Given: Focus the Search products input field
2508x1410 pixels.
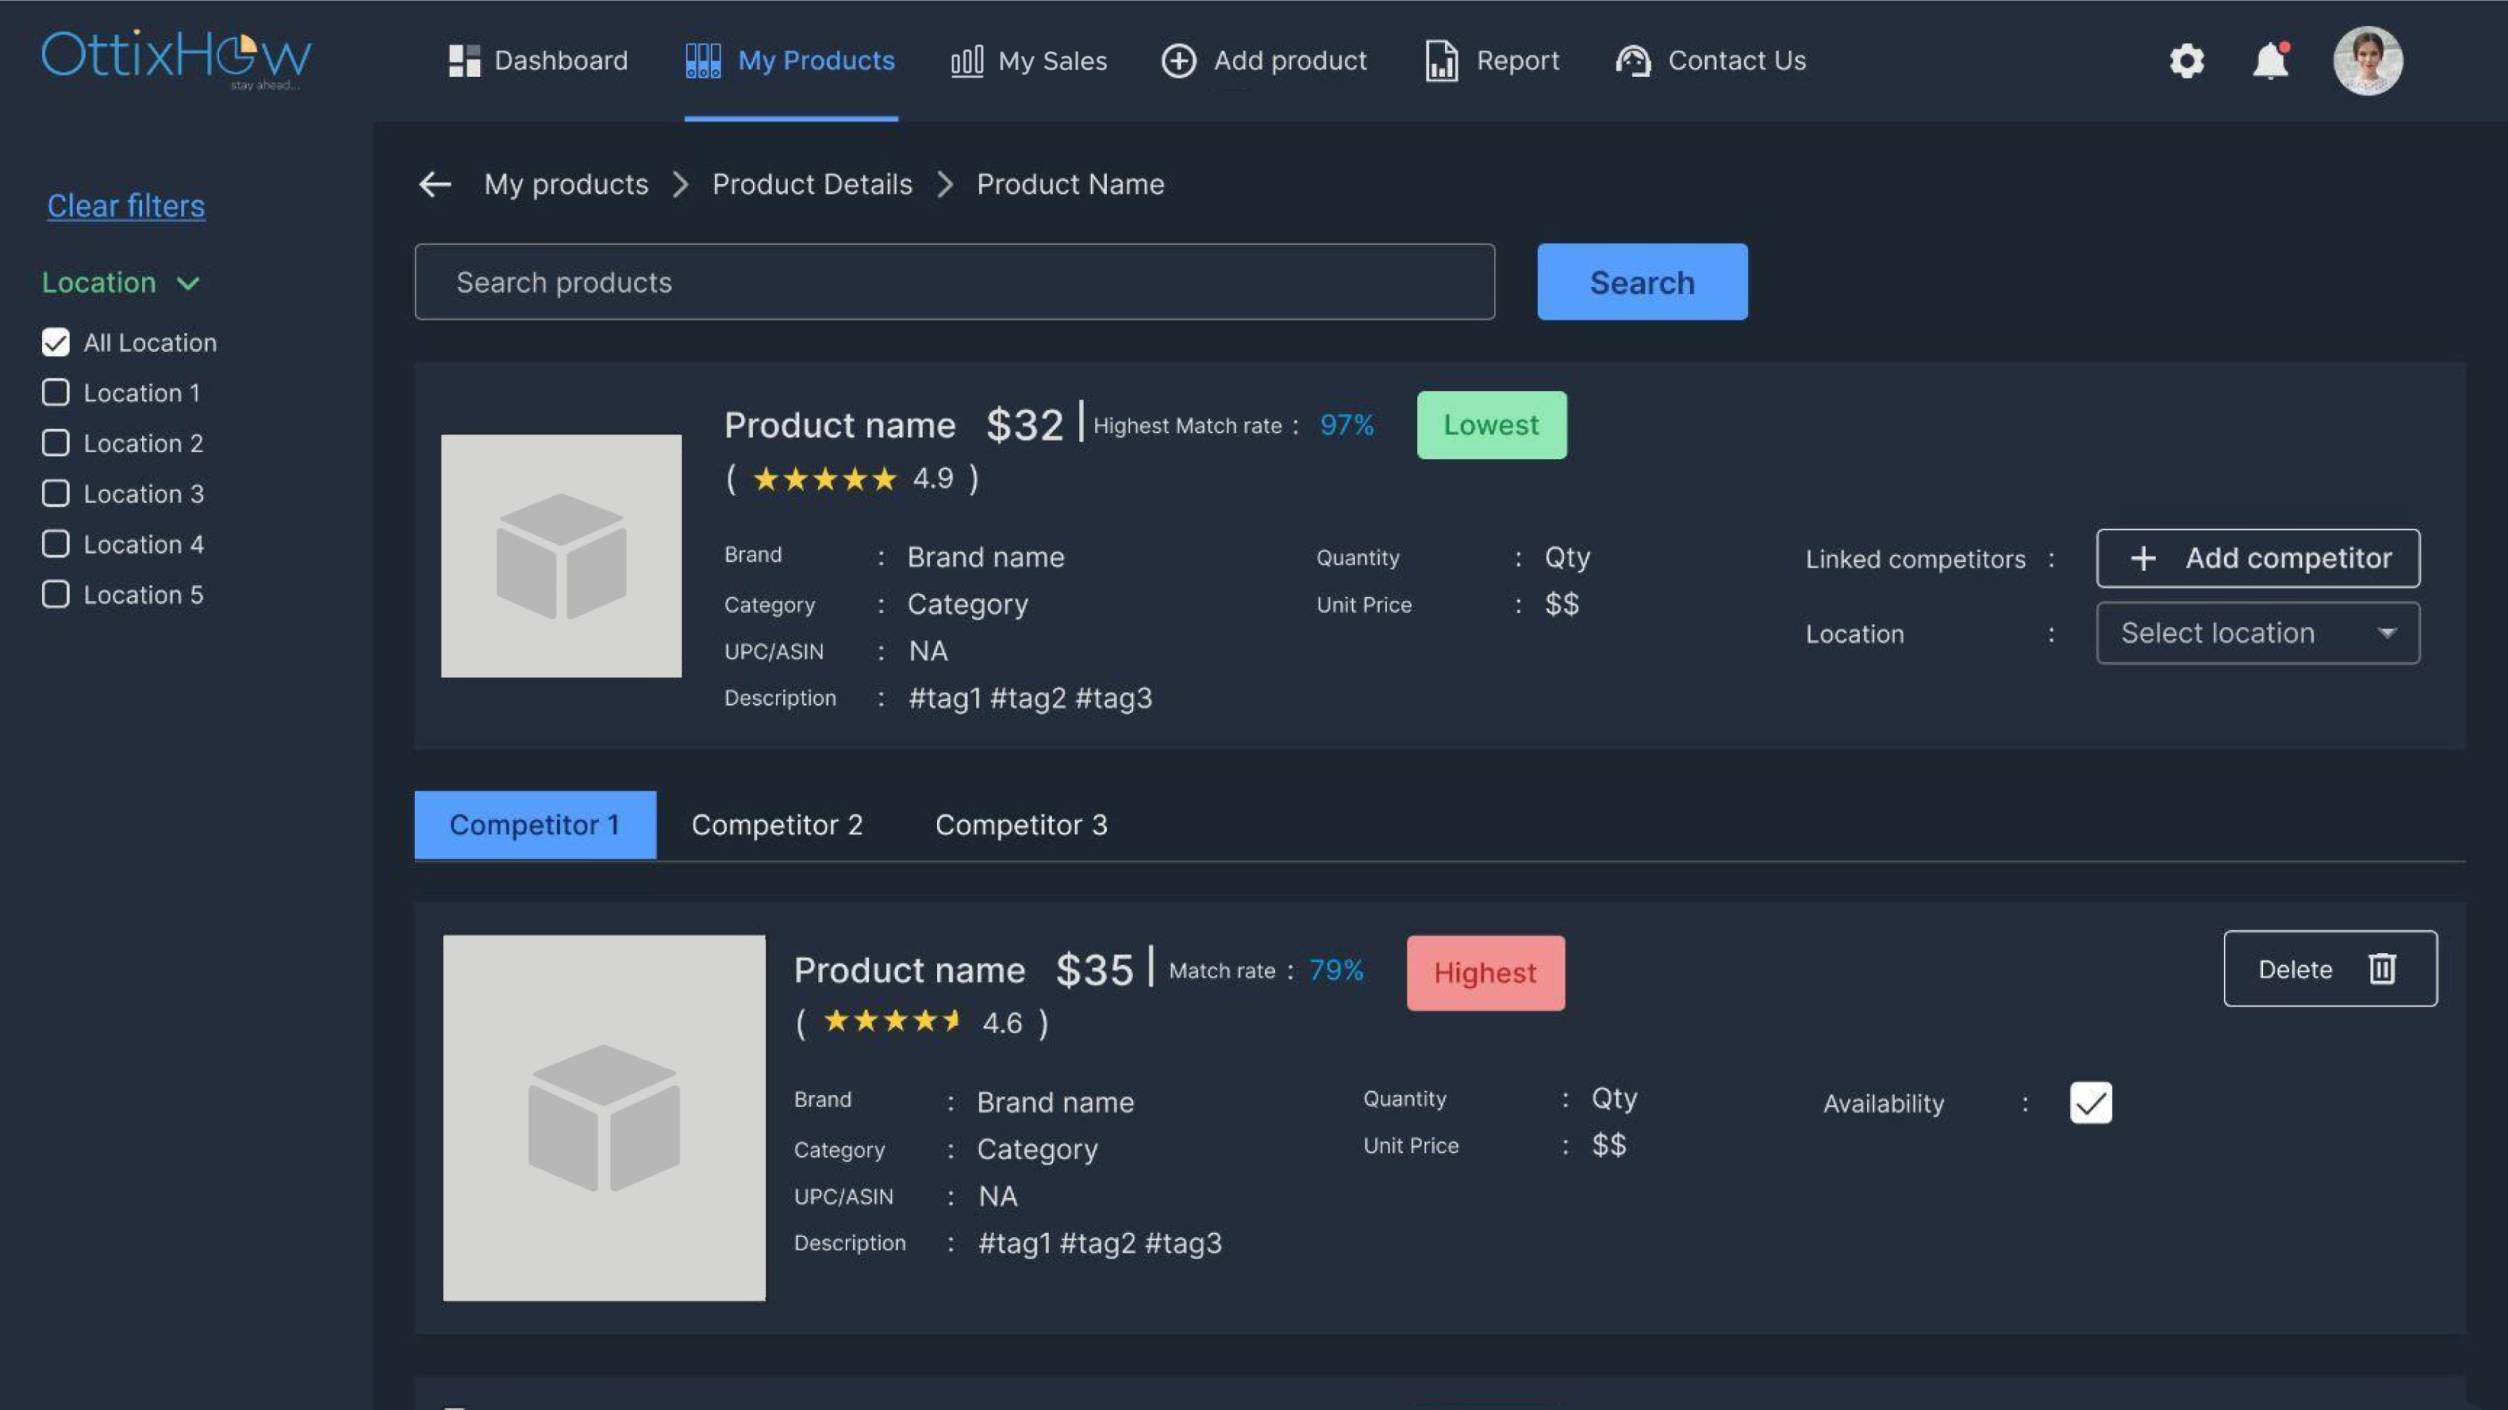Looking at the screenshot, I should coord(954,282).
